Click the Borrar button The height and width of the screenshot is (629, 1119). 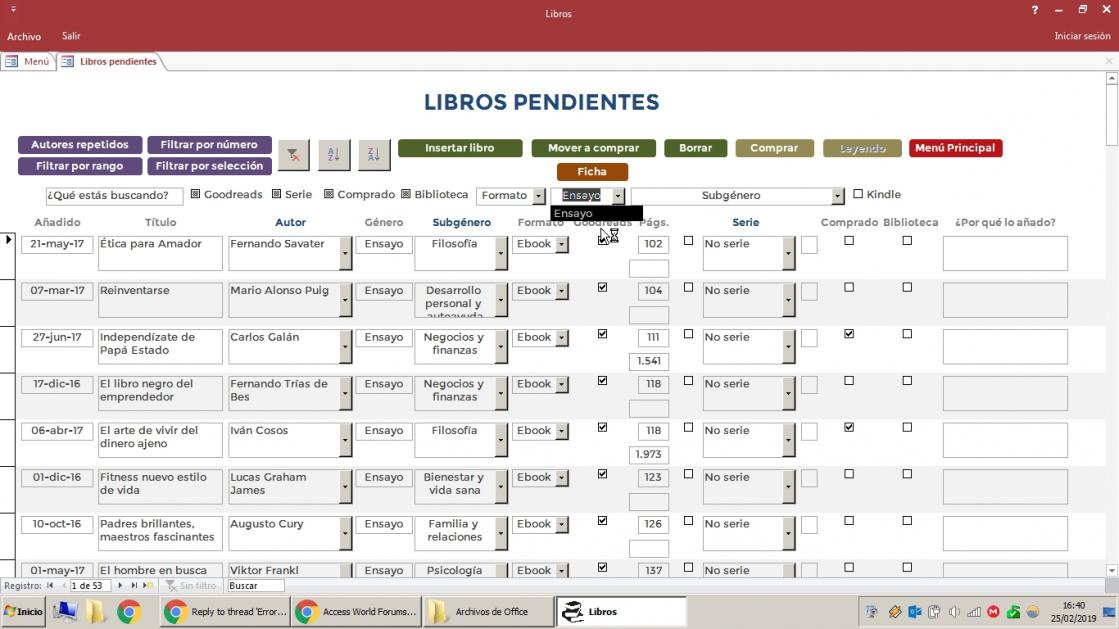[x=695, y=149]
